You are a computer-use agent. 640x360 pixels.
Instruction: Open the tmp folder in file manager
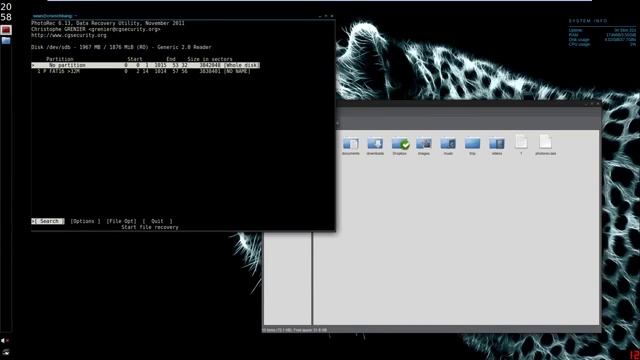pos(472,144)
